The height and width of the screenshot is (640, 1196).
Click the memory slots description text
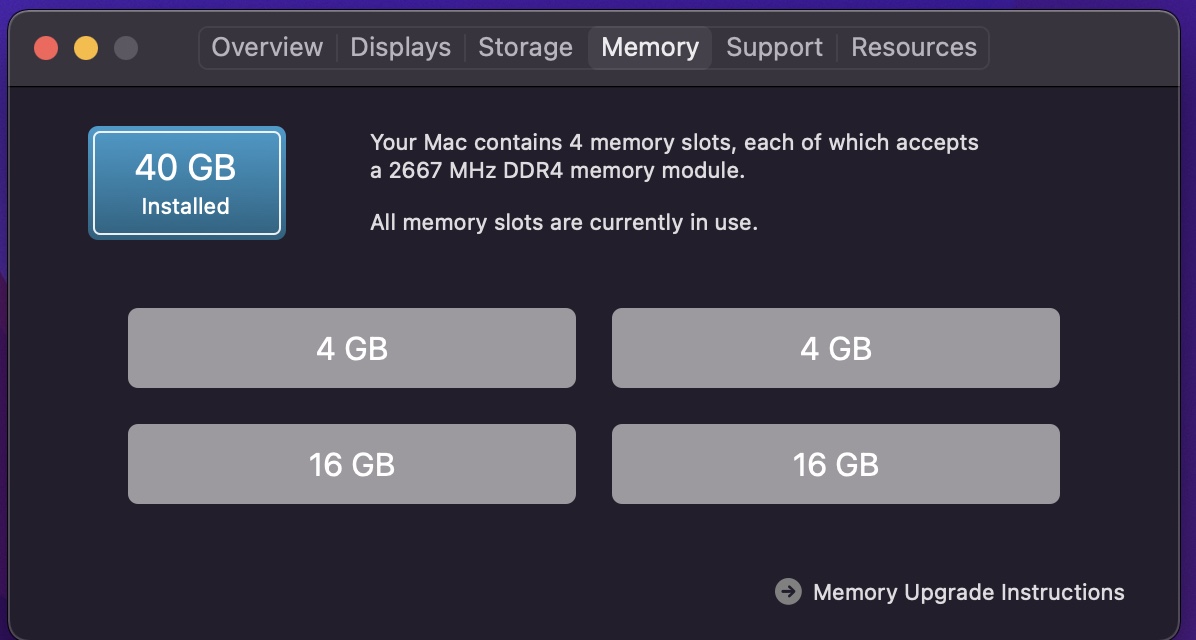click(x=674, y=143)
